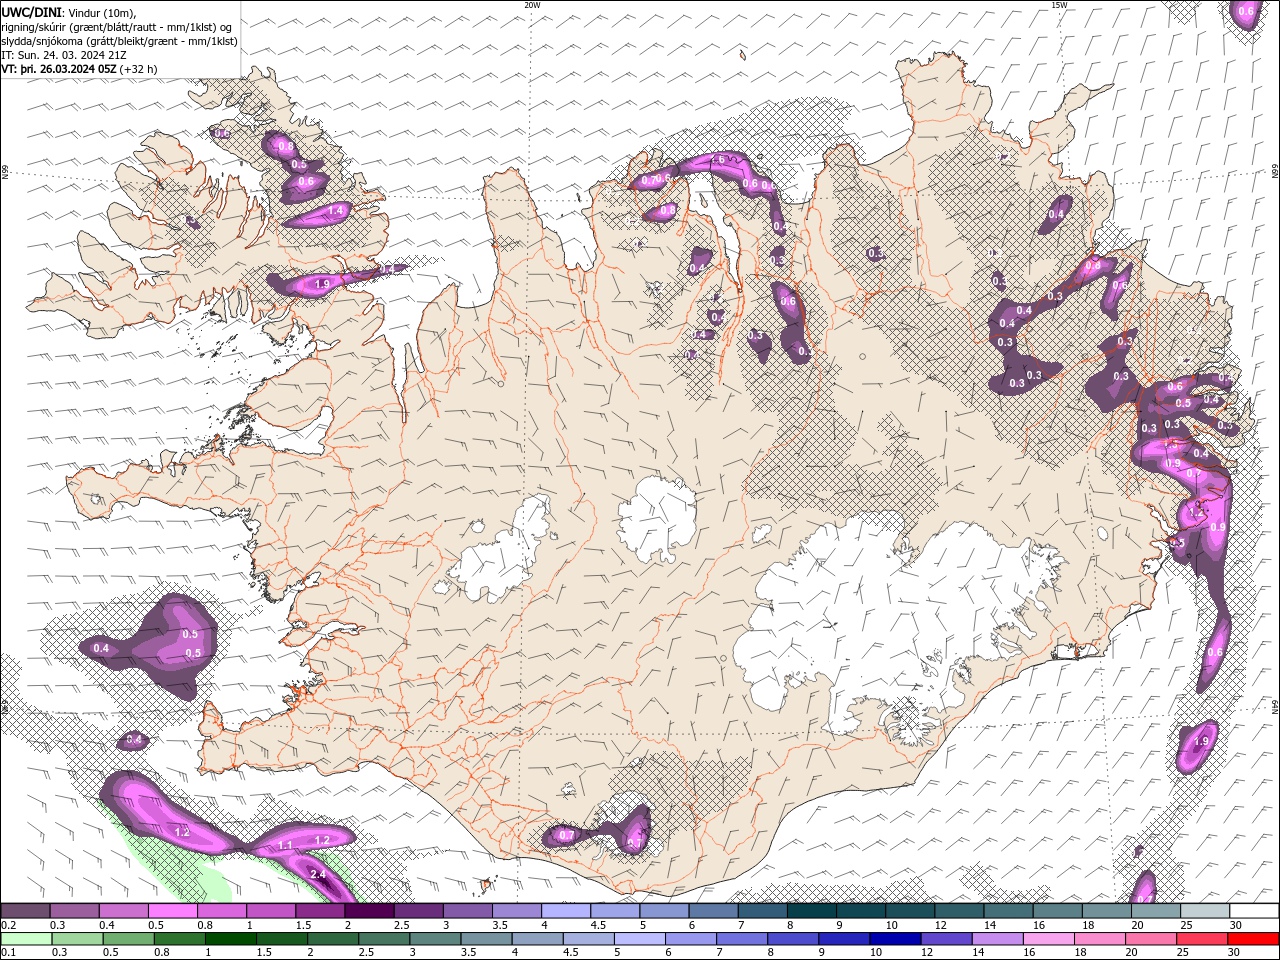Click the 'rigning/skúrir' legend description line
The image size is (1280, 960).
click(x=115, y=27)
